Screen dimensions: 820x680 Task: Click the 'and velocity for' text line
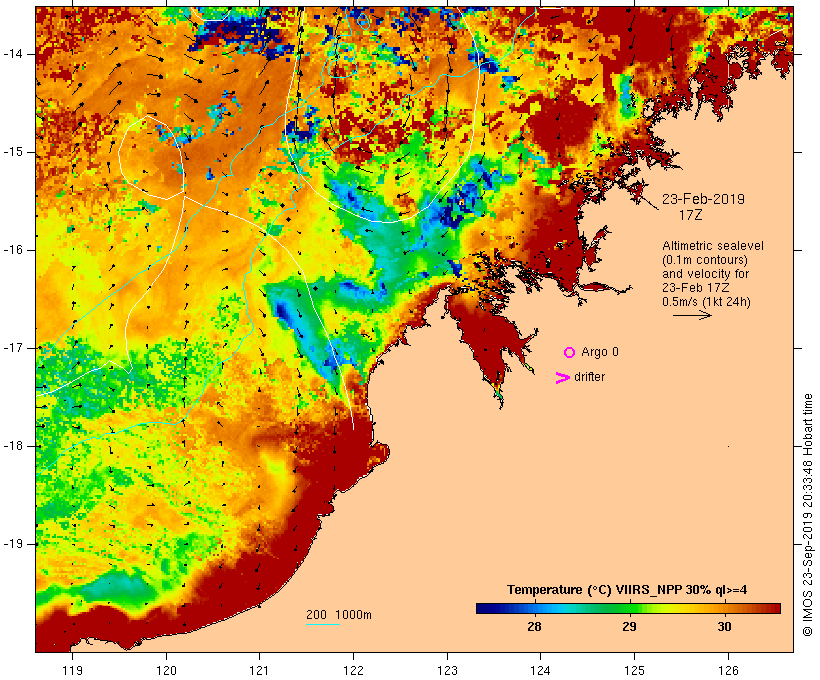click(x=705, y=274)
